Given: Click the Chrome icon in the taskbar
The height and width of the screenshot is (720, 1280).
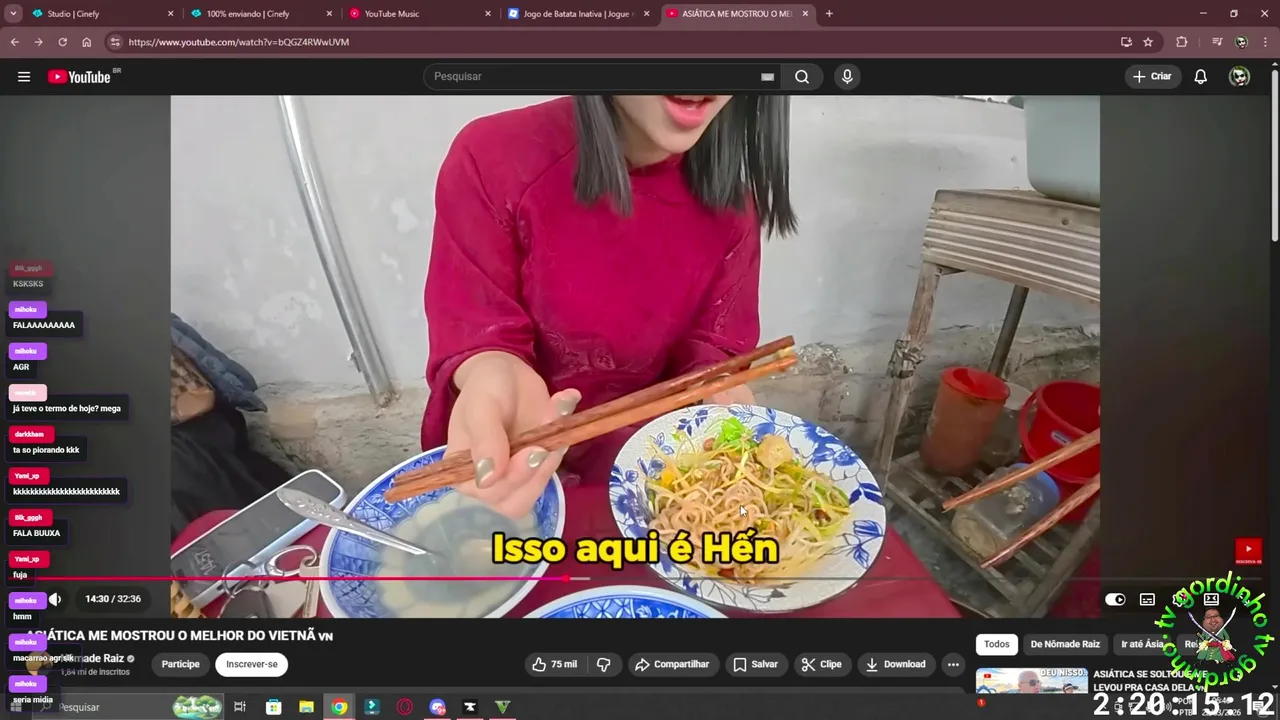Looking at the screenshot, I should click(339, 707).
